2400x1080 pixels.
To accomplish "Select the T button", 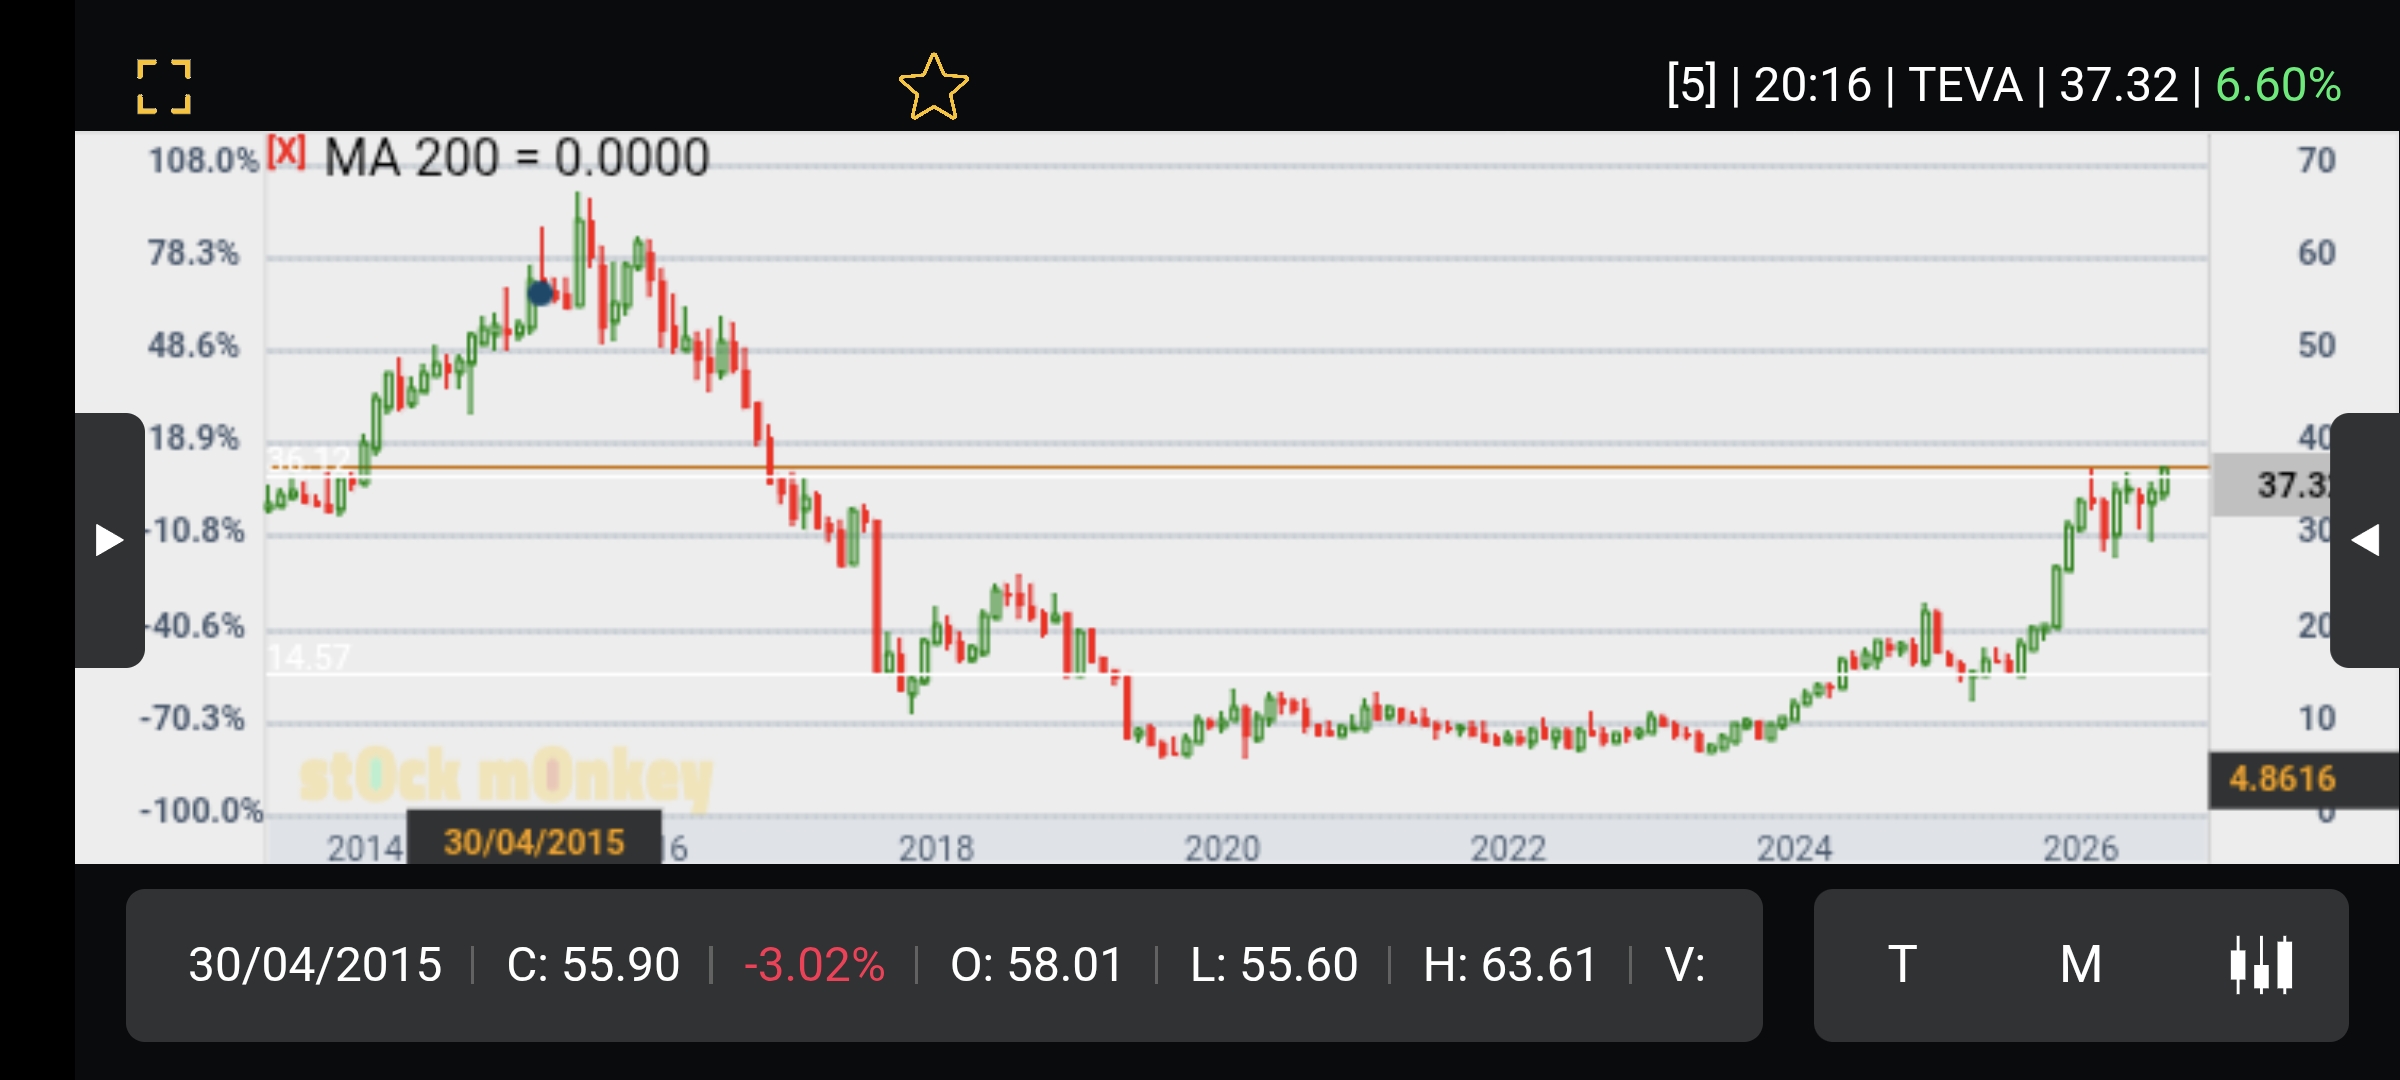I will (1902, 965).
